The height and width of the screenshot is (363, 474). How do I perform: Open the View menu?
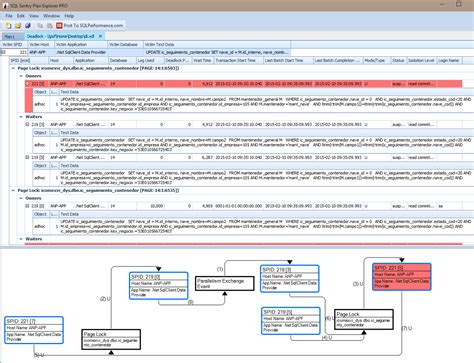coord(34,16)
